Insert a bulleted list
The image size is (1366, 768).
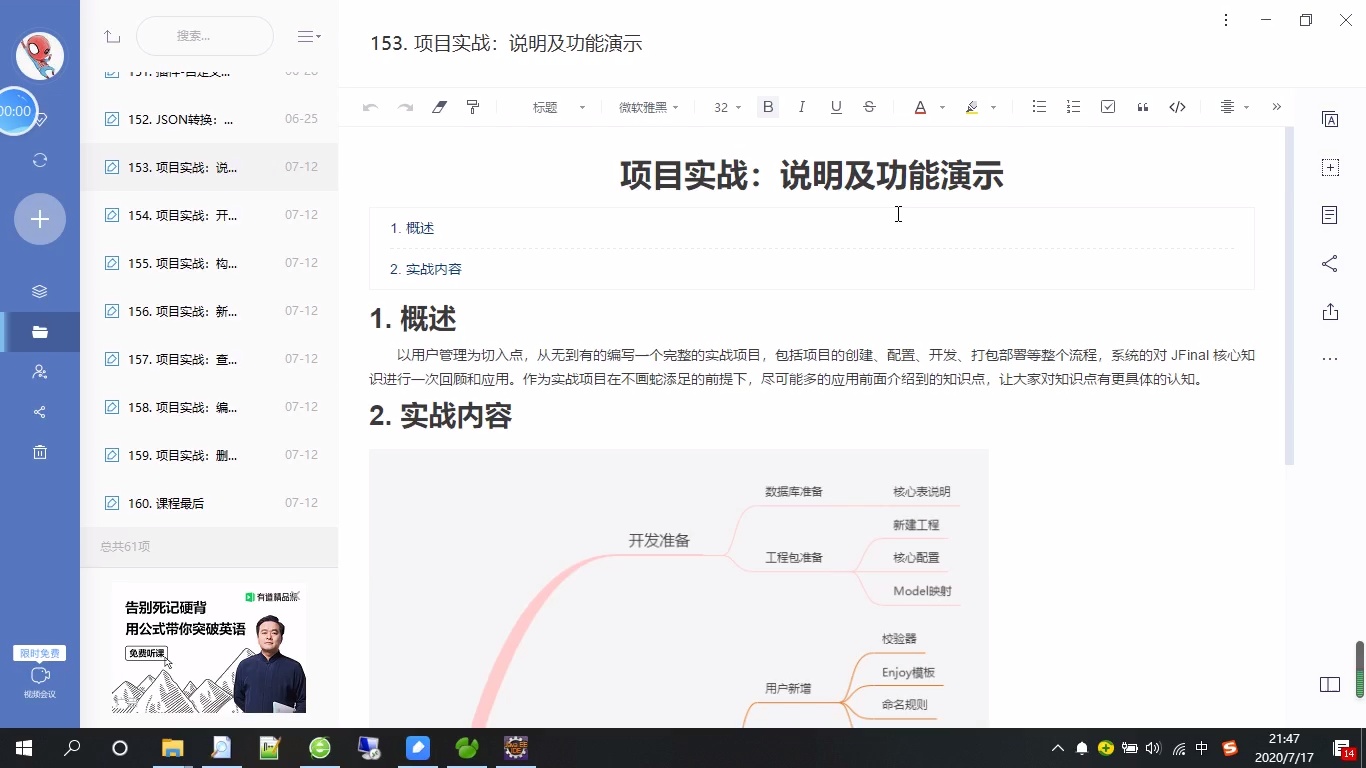coord(1039,107)
